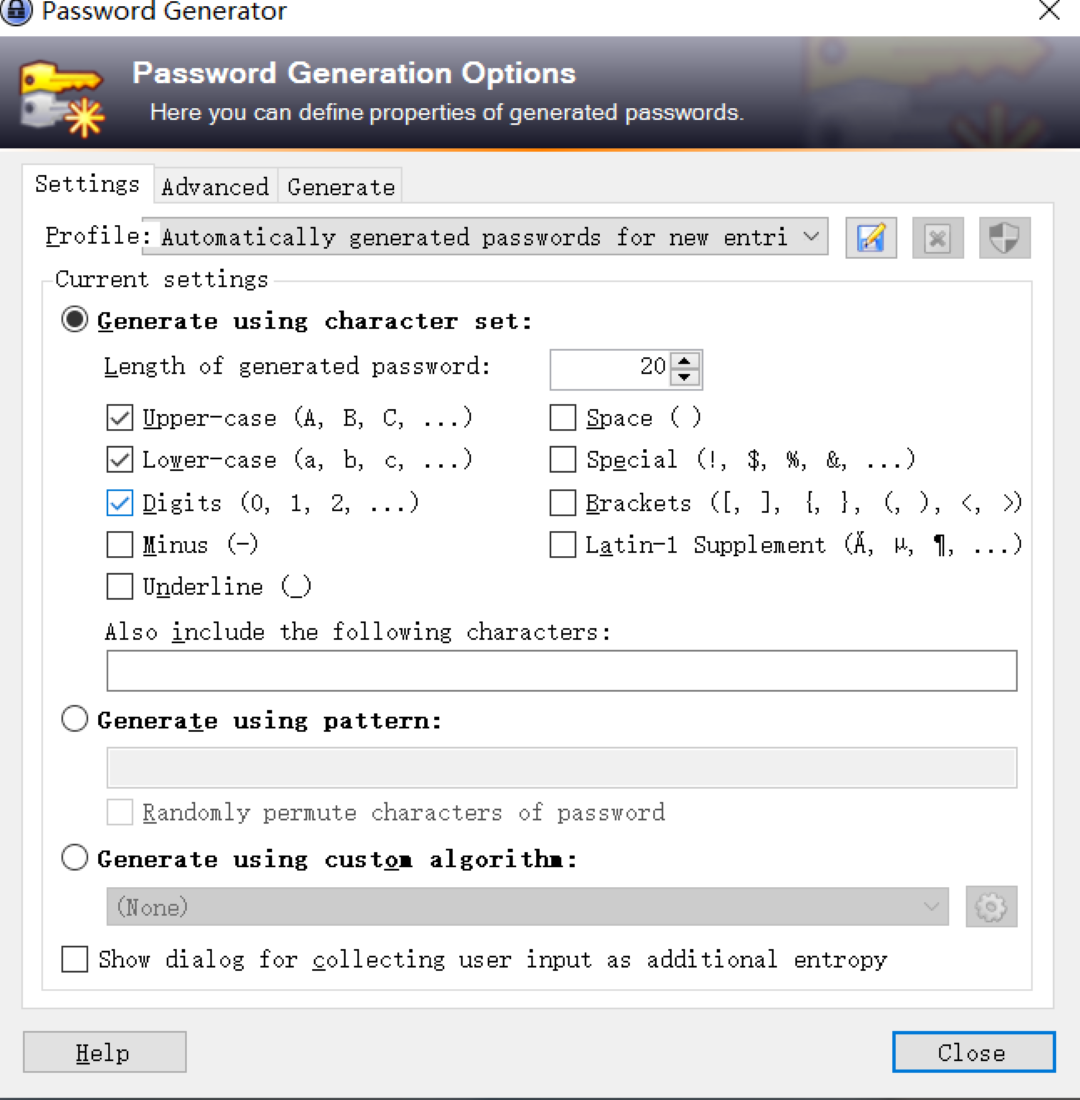This screenshot has width=1080, height=1100.
Task: Open the Generate tab
Action: (340, 187)
